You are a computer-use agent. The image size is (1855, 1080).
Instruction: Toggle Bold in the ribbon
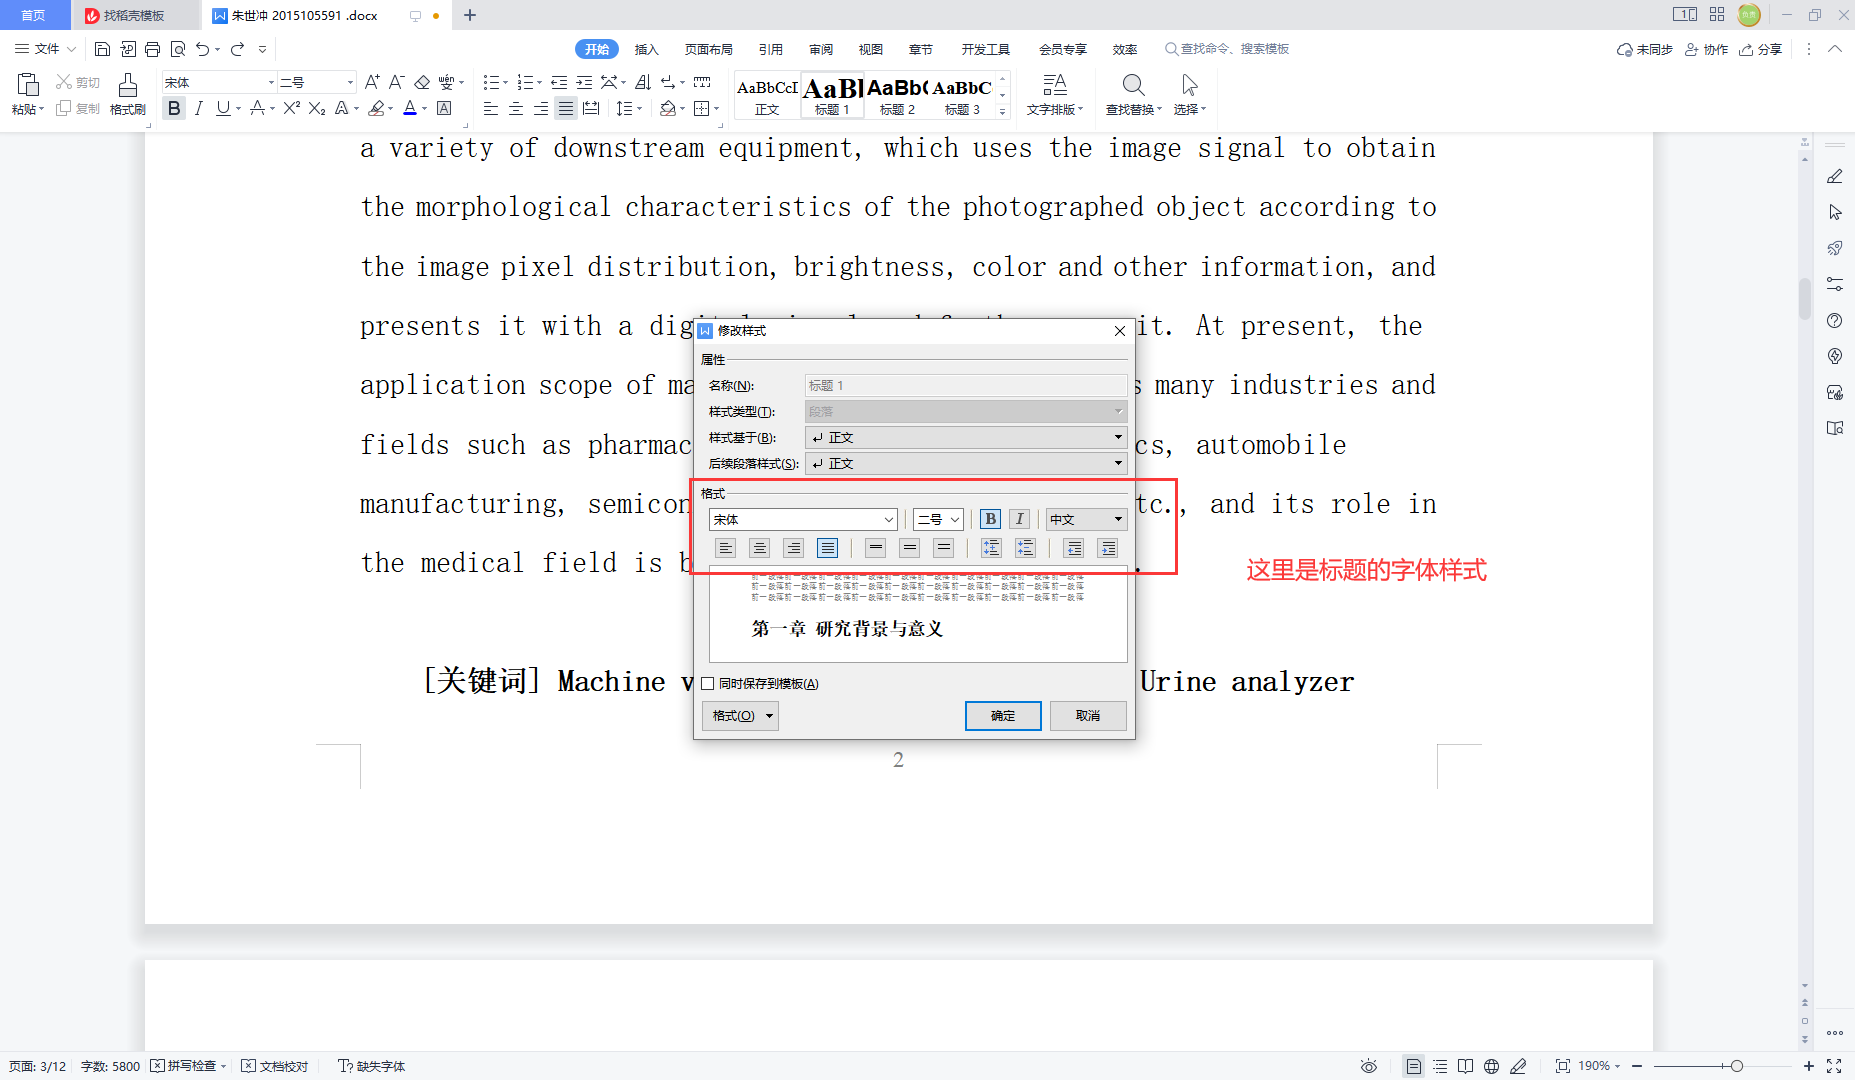(174, 108)
